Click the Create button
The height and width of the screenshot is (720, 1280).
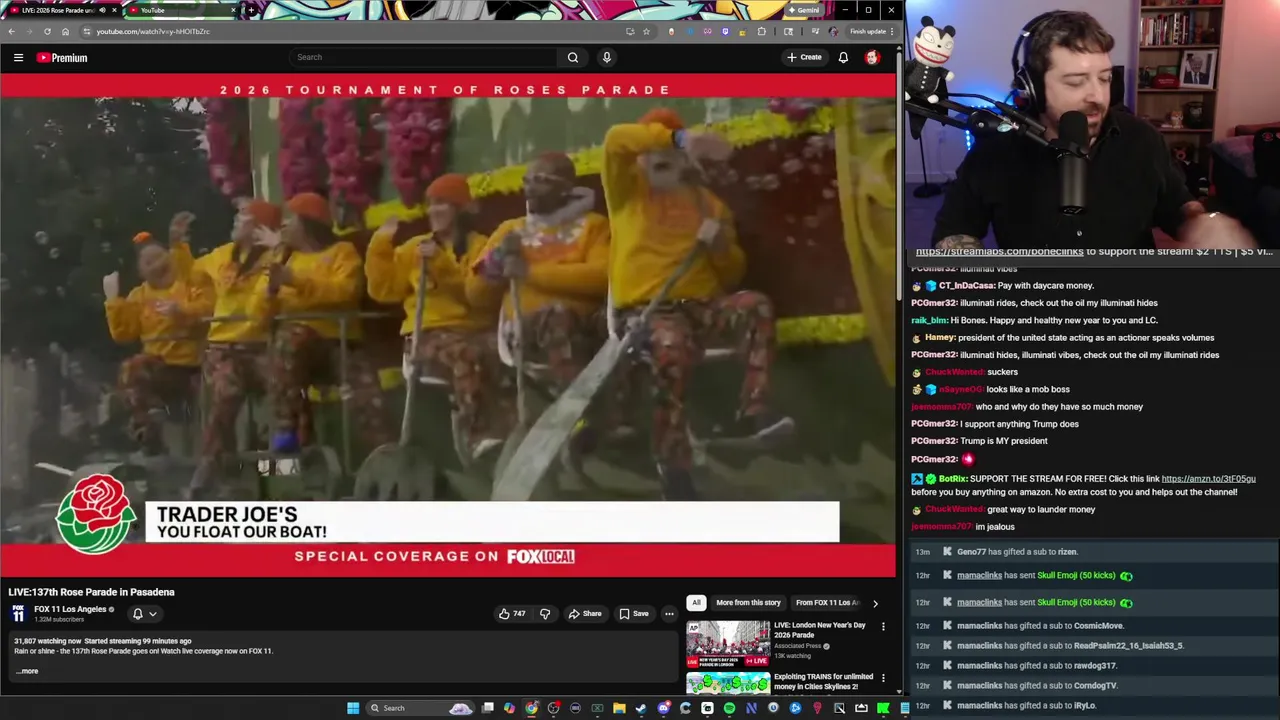[x=804, y=57]
